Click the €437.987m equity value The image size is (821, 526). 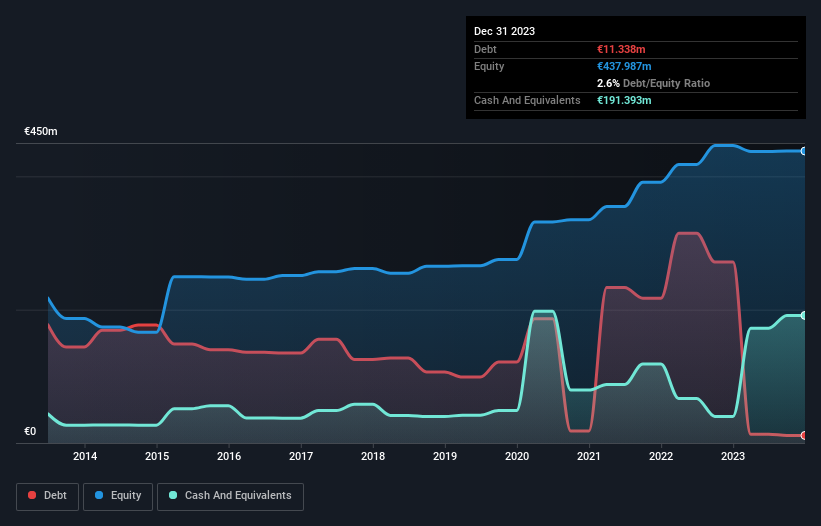pos(624,66)
